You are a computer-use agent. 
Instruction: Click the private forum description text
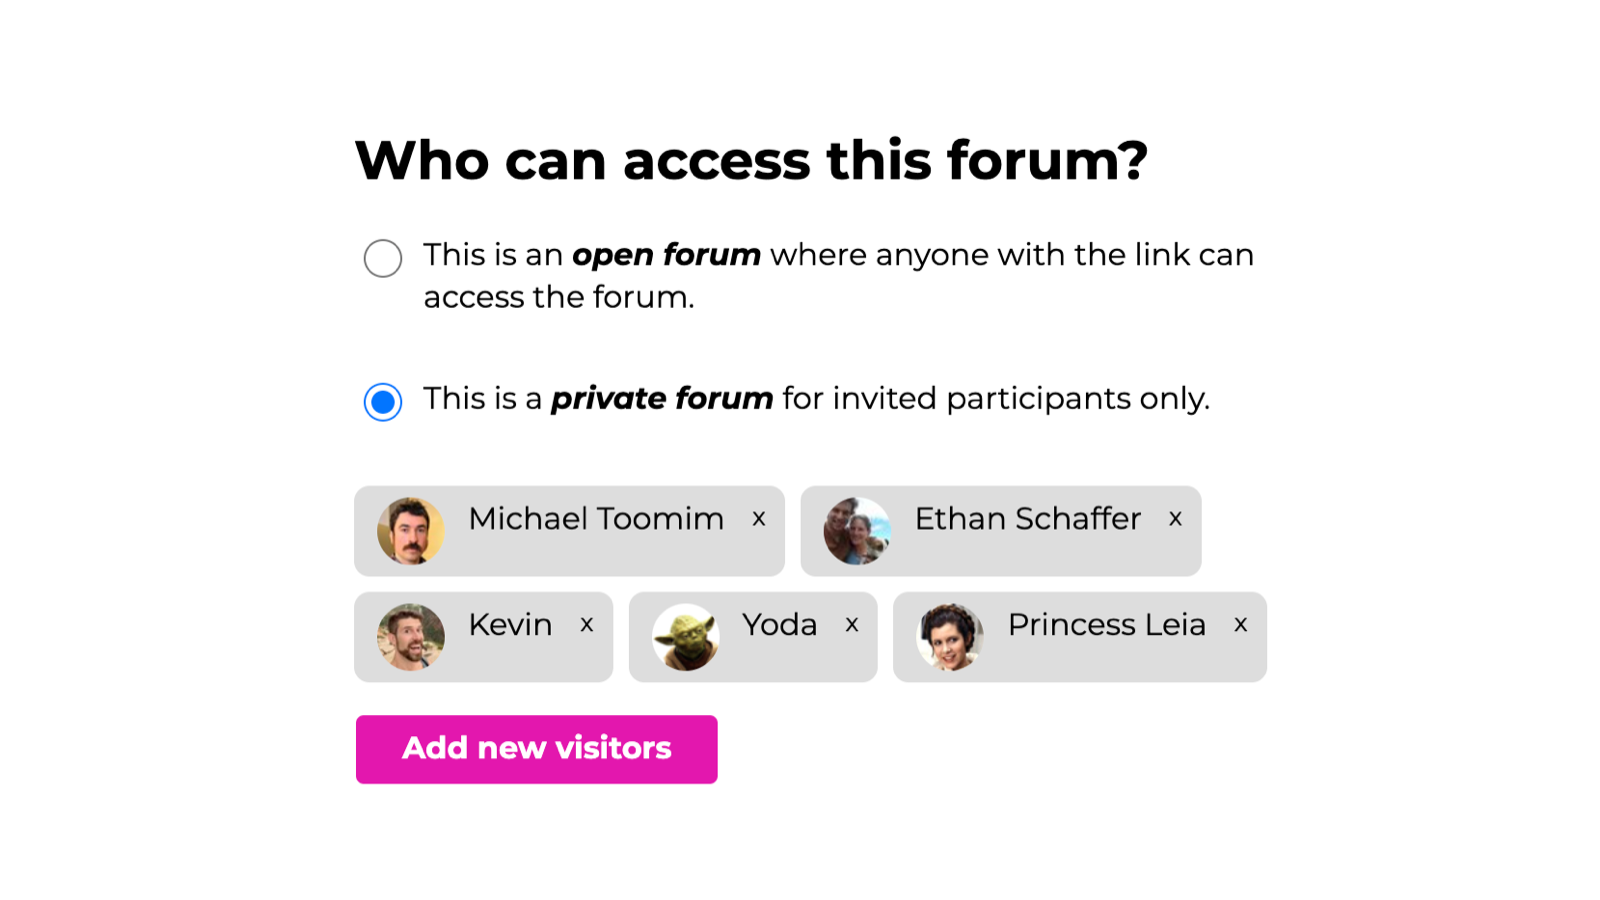coord(816,399)
